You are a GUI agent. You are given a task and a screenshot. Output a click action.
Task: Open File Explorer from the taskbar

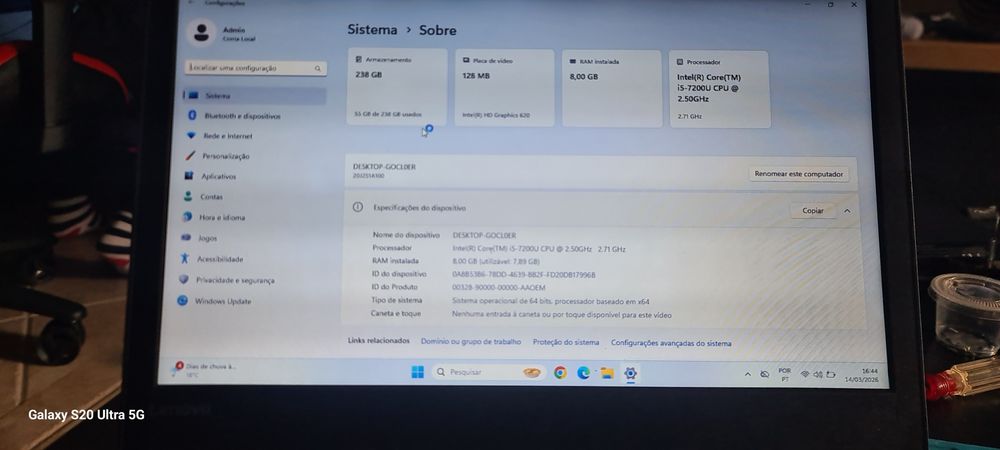click(607, 374)
